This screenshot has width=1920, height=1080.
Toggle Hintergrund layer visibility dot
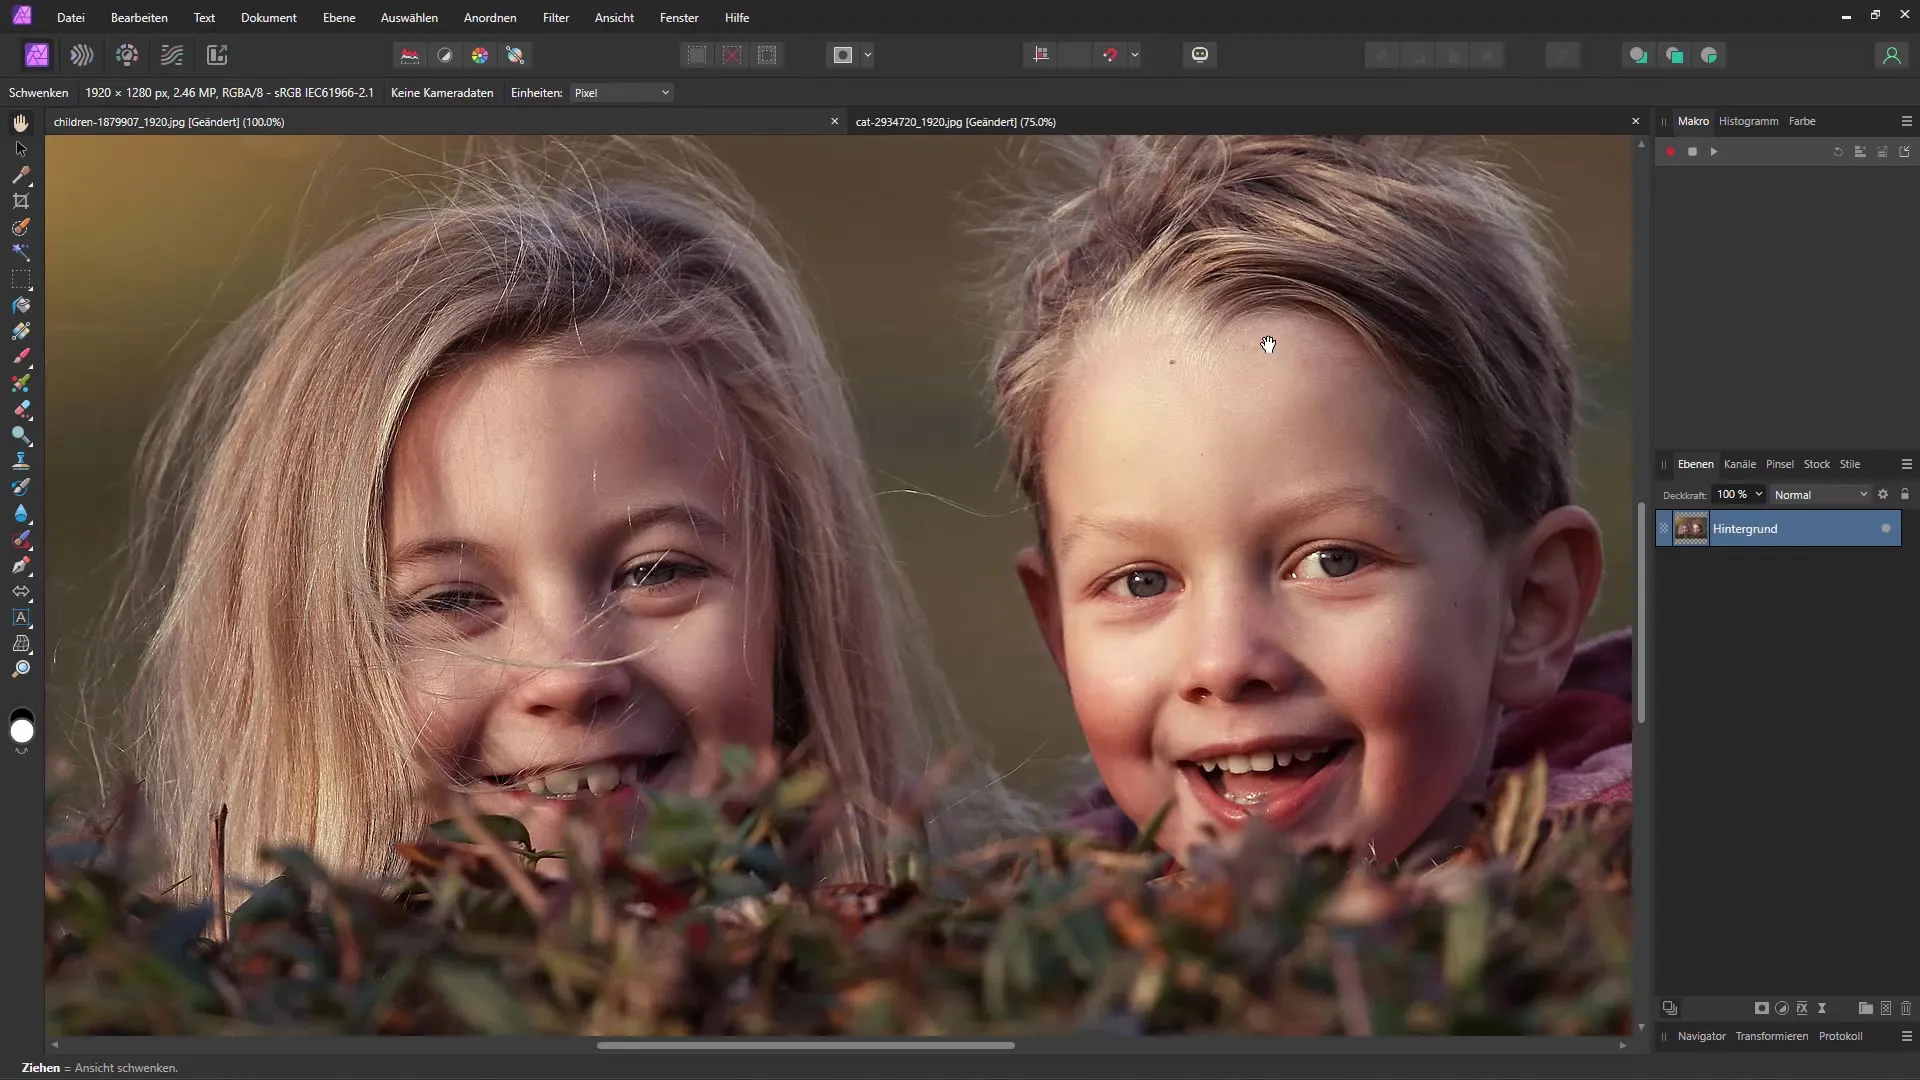1886,528
